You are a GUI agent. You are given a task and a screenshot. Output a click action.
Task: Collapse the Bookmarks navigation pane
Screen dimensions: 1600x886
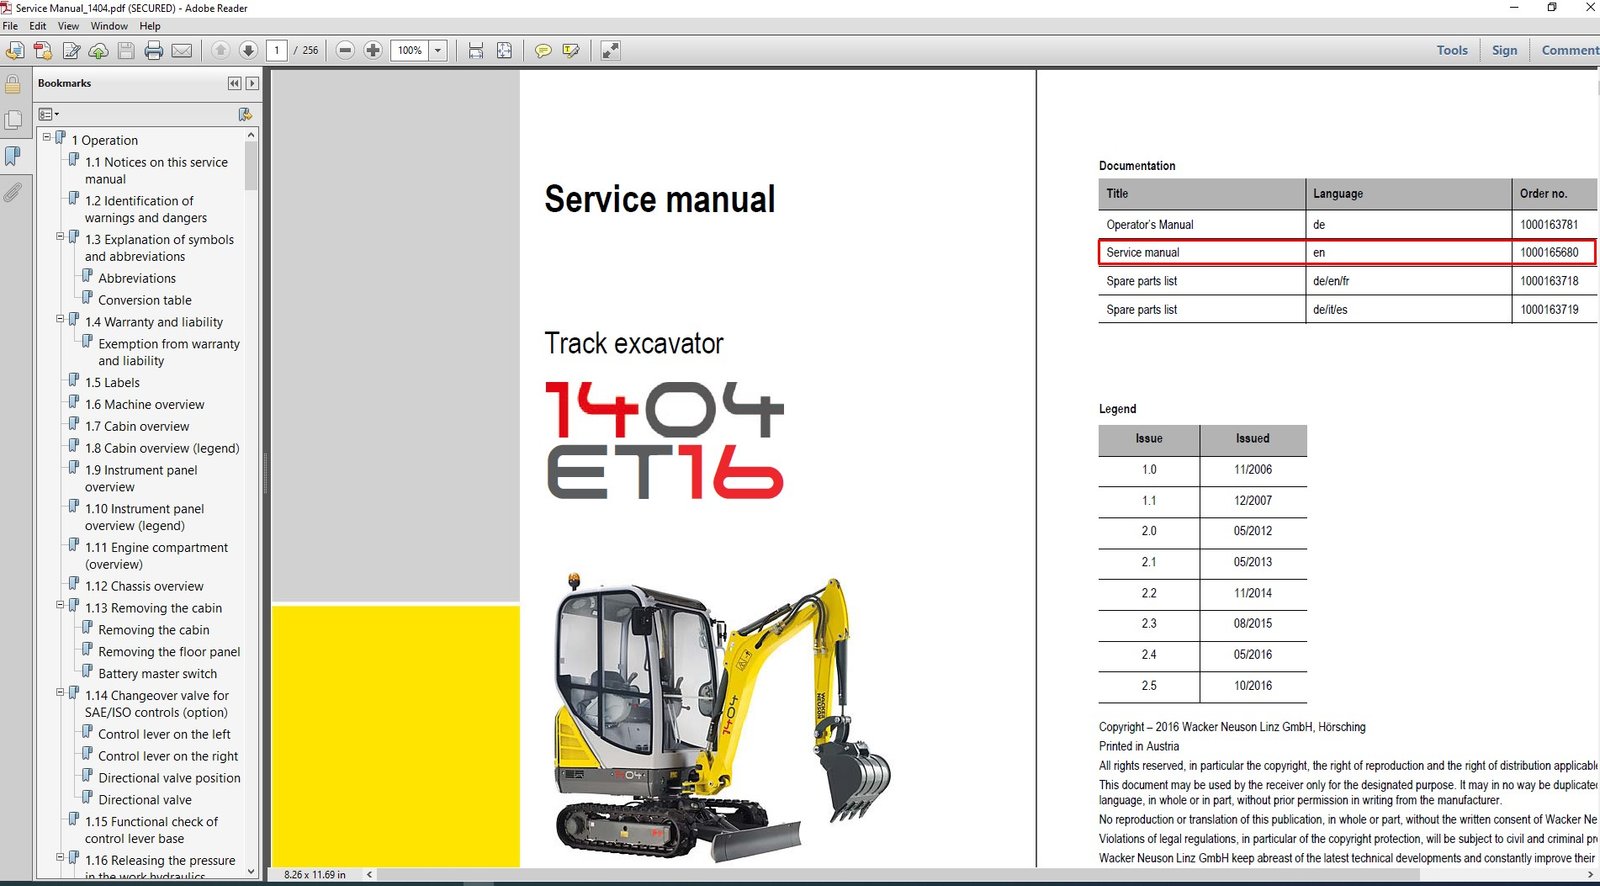coord(234,84)
